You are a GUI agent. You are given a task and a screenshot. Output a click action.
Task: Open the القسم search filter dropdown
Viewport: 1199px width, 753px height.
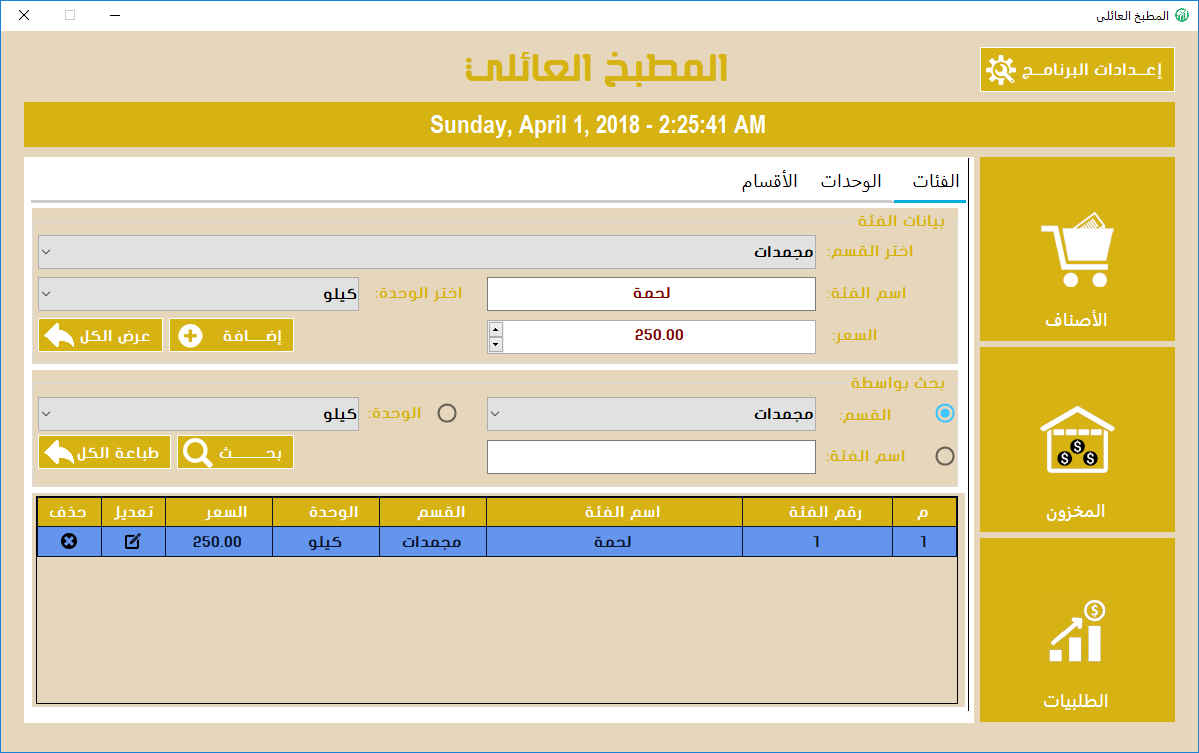tap(651, 414)
